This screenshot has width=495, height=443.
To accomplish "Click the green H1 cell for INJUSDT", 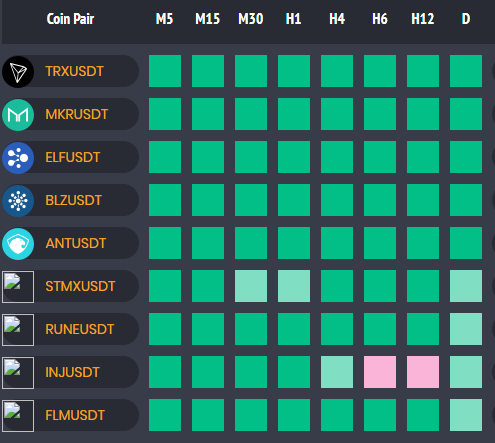I will click(294, 372).
